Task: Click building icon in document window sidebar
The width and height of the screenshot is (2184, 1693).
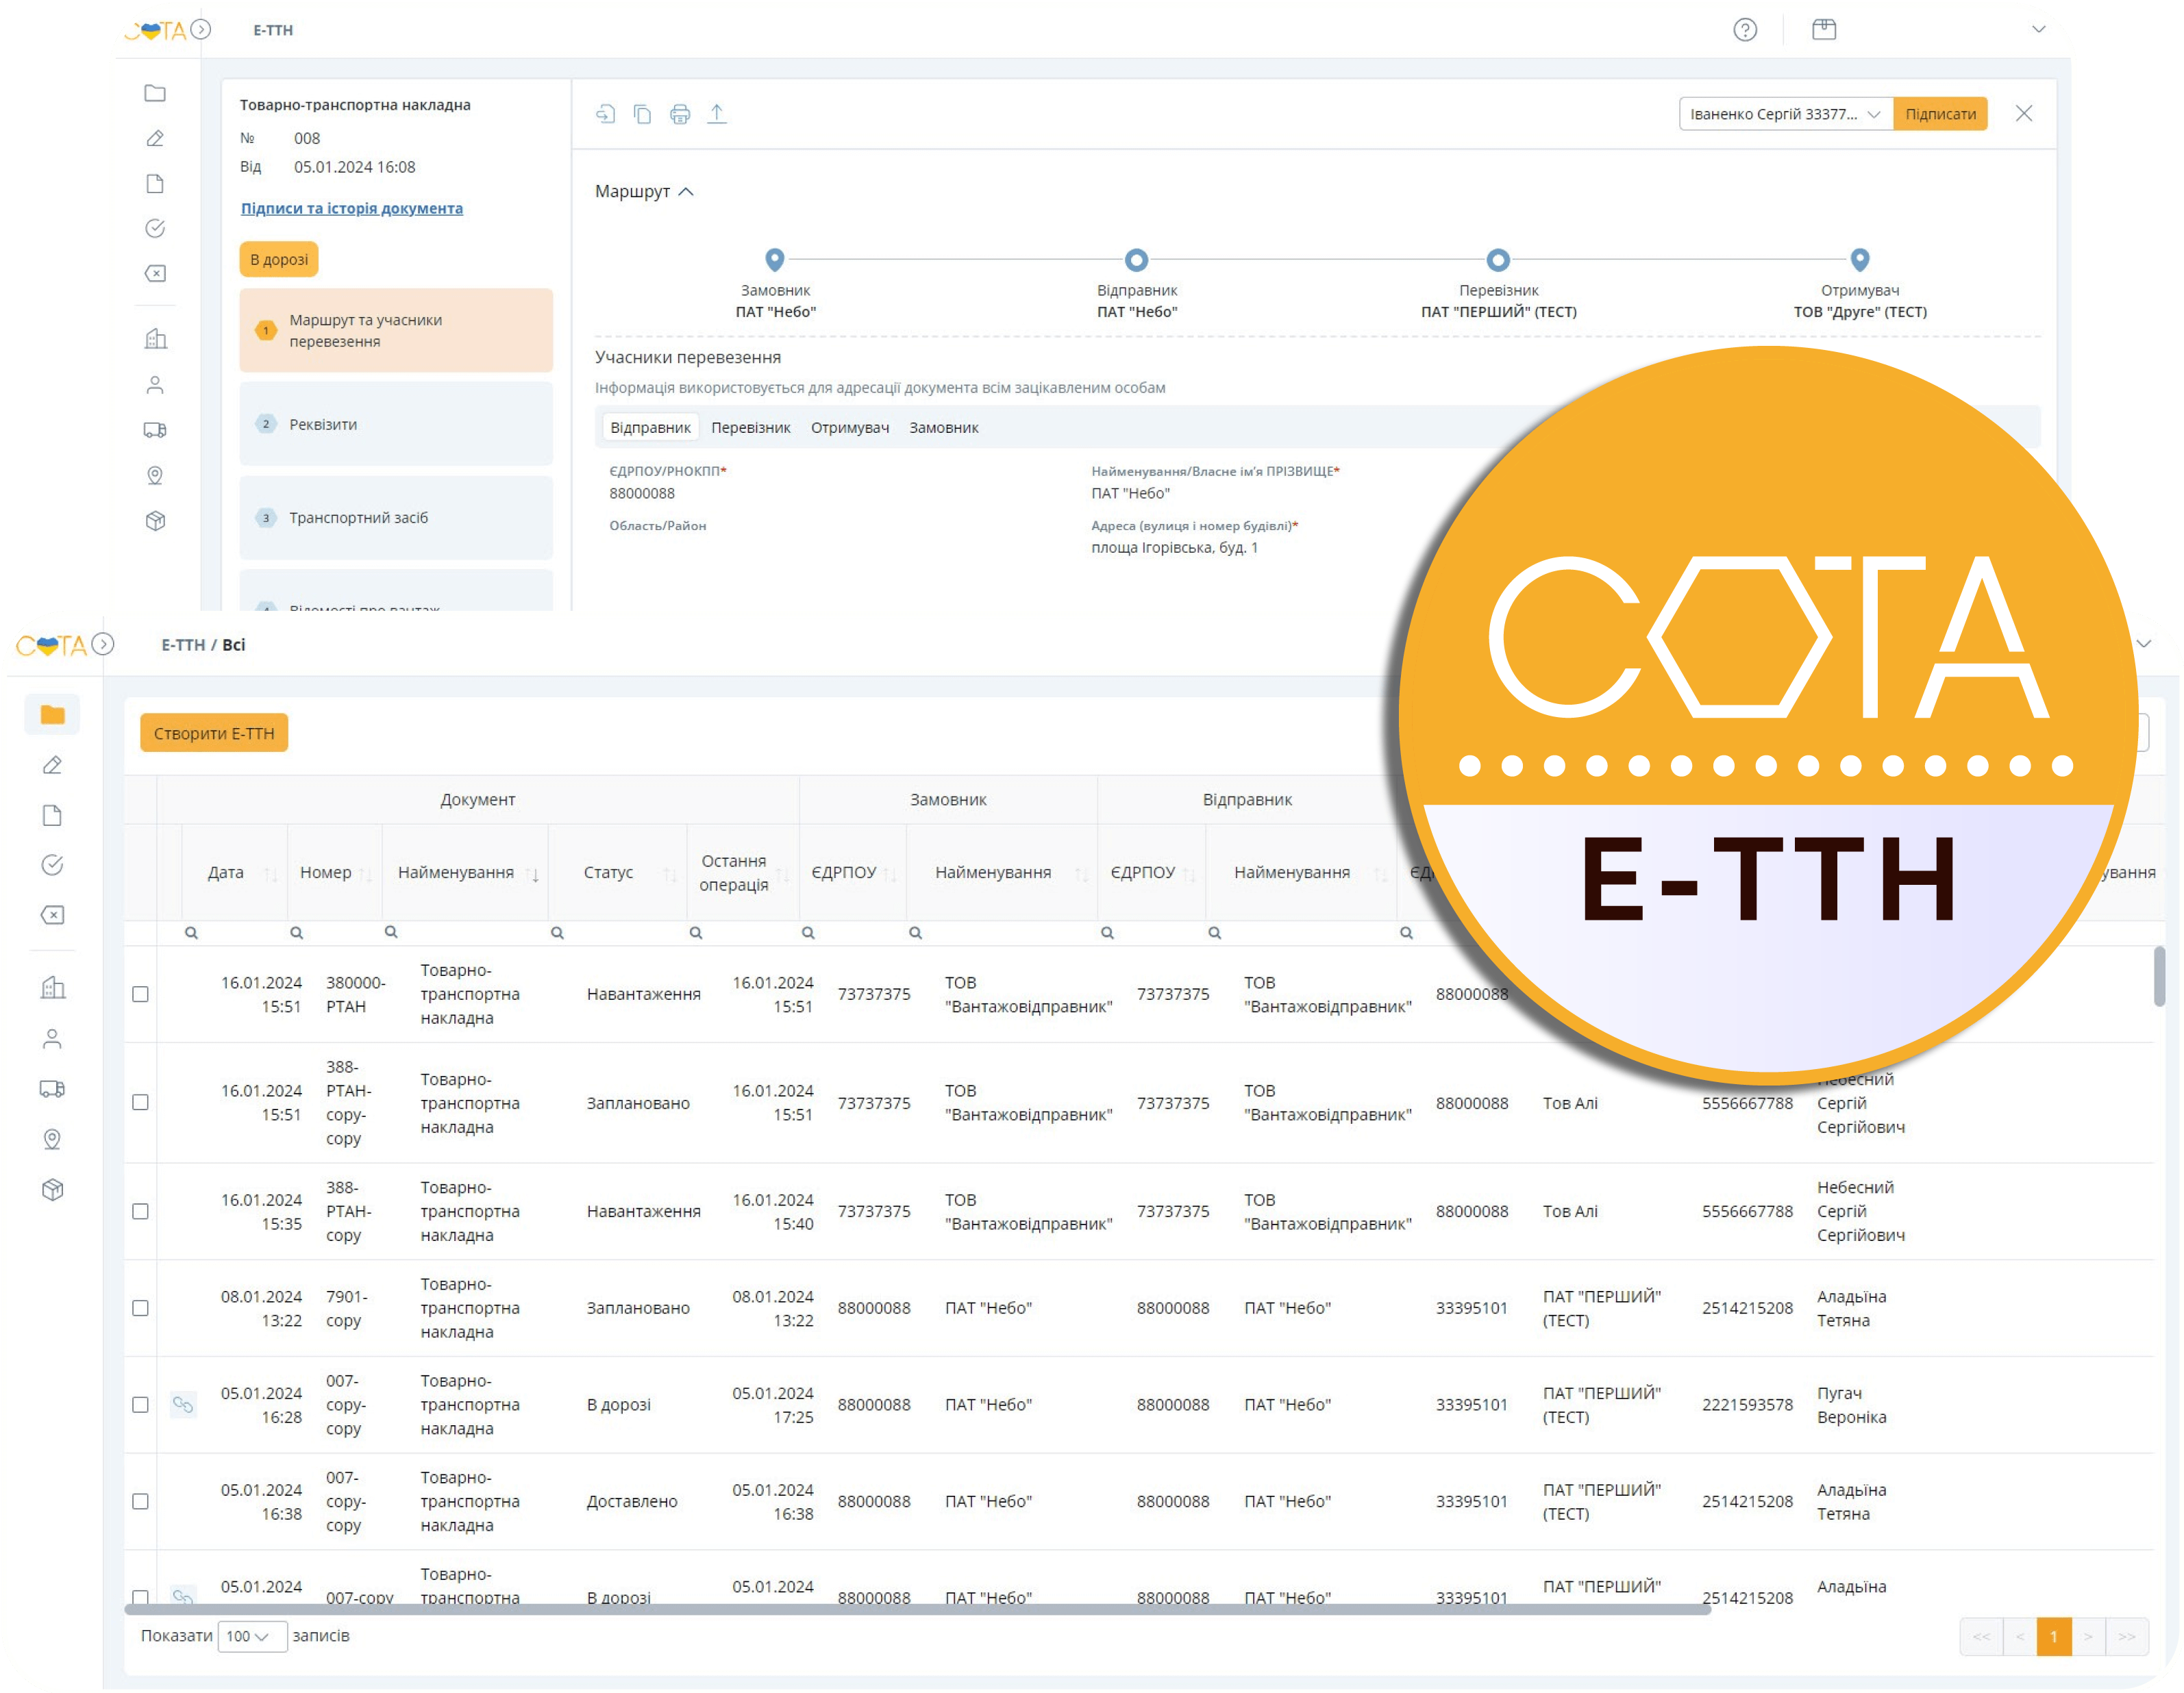Action: click(x=155, y=339)
